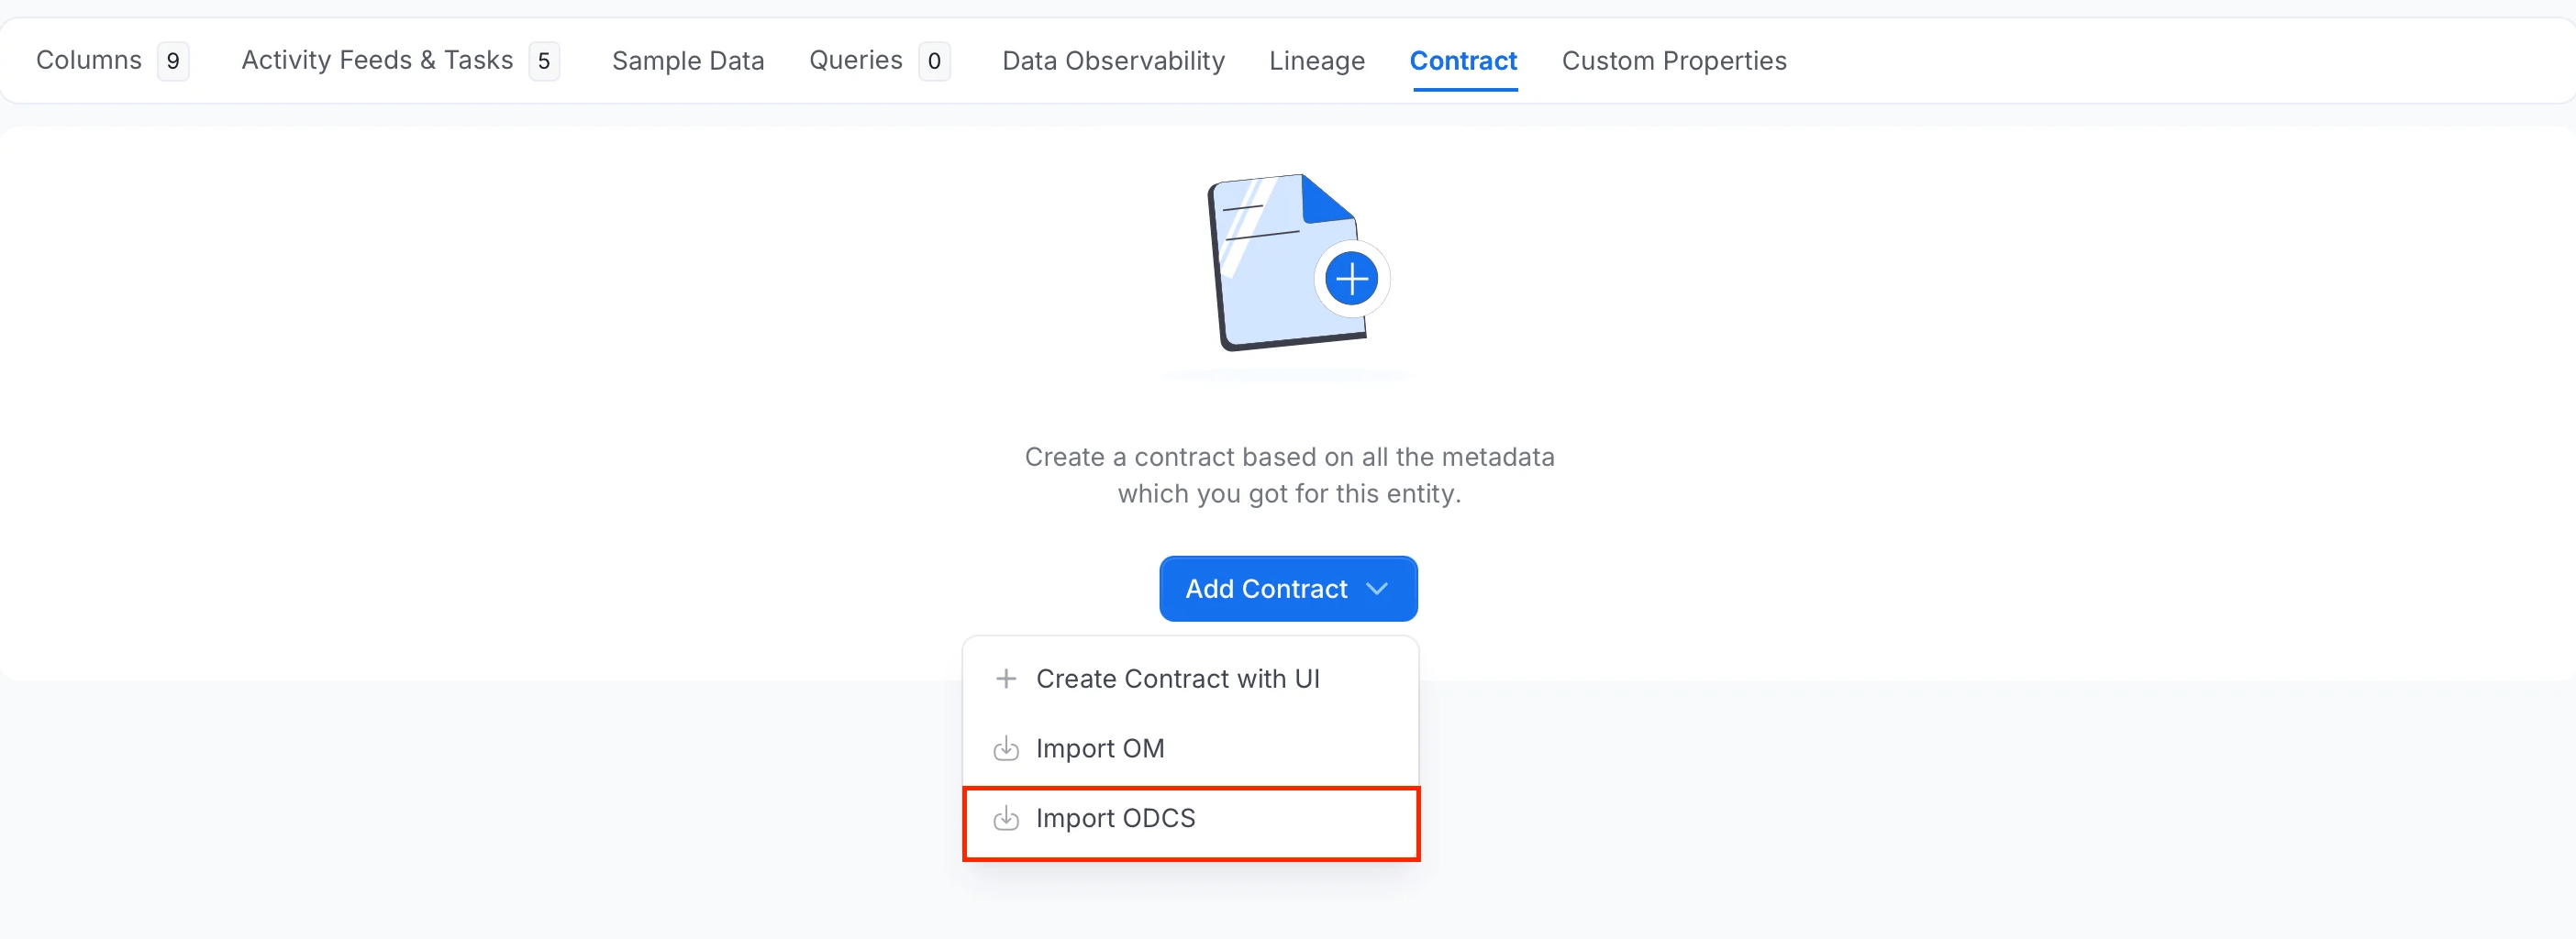
Task: Click the Queries count badge 0
Action: [934, 61]
